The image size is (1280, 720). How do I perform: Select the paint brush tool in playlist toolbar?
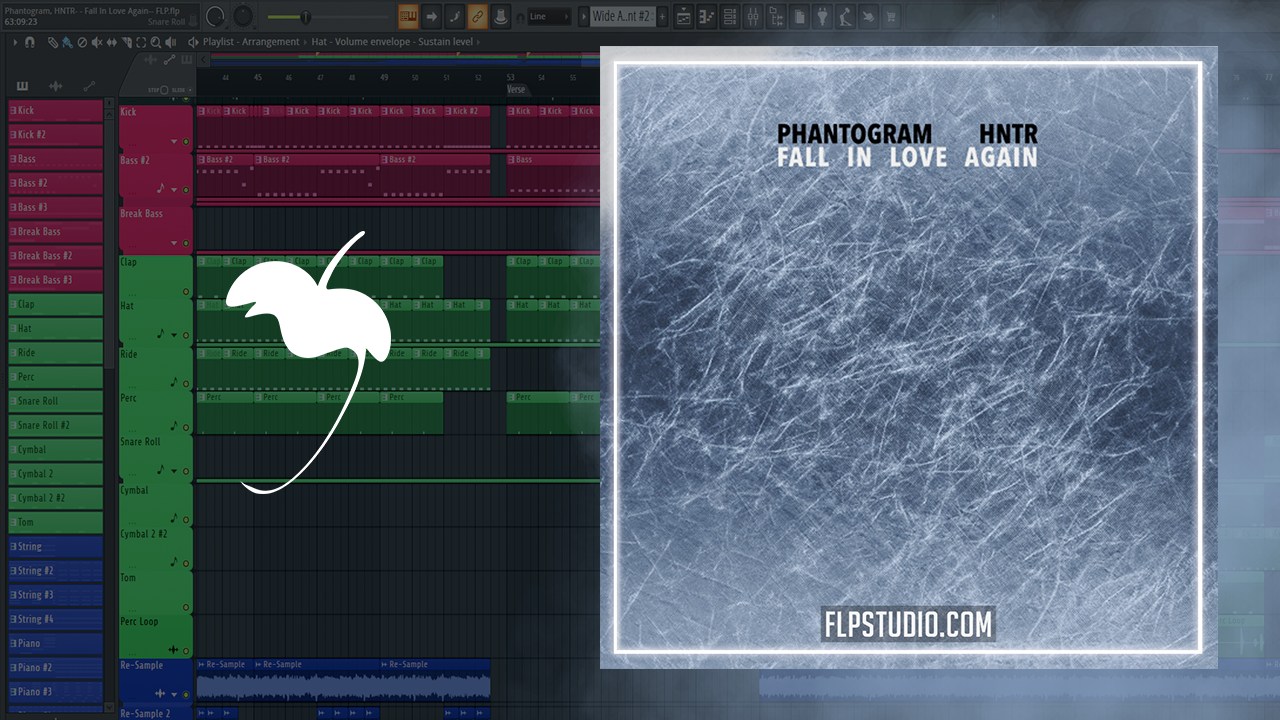click(x=66, y=42)
